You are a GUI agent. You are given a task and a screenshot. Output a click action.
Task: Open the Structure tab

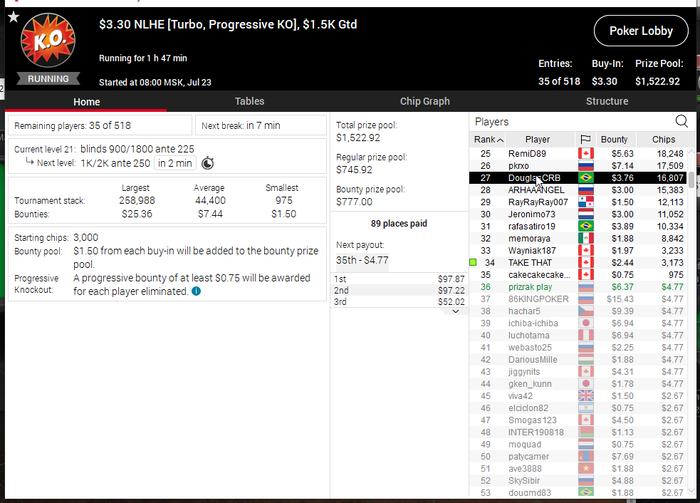[607, 101]
